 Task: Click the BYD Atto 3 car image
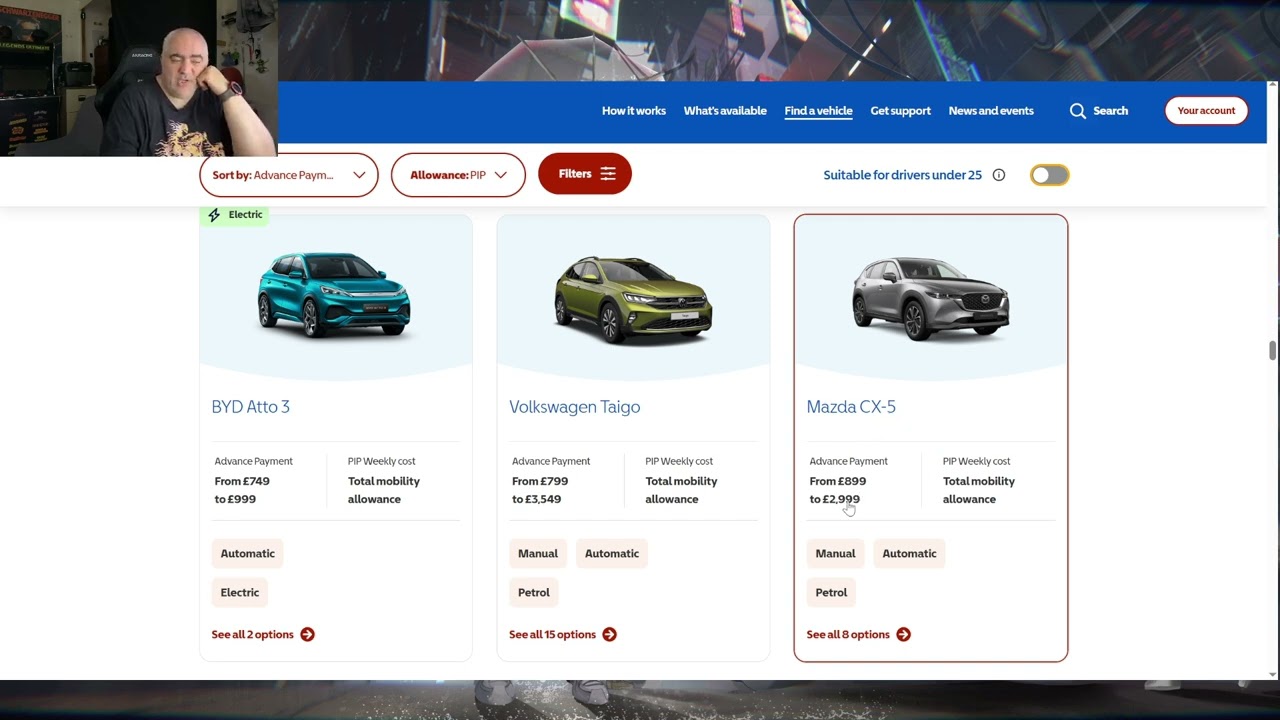pyautogui.click(x=334, y=294)
